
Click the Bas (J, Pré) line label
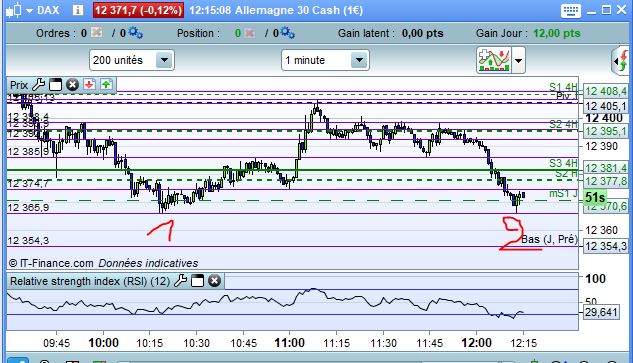coord(549,239)
